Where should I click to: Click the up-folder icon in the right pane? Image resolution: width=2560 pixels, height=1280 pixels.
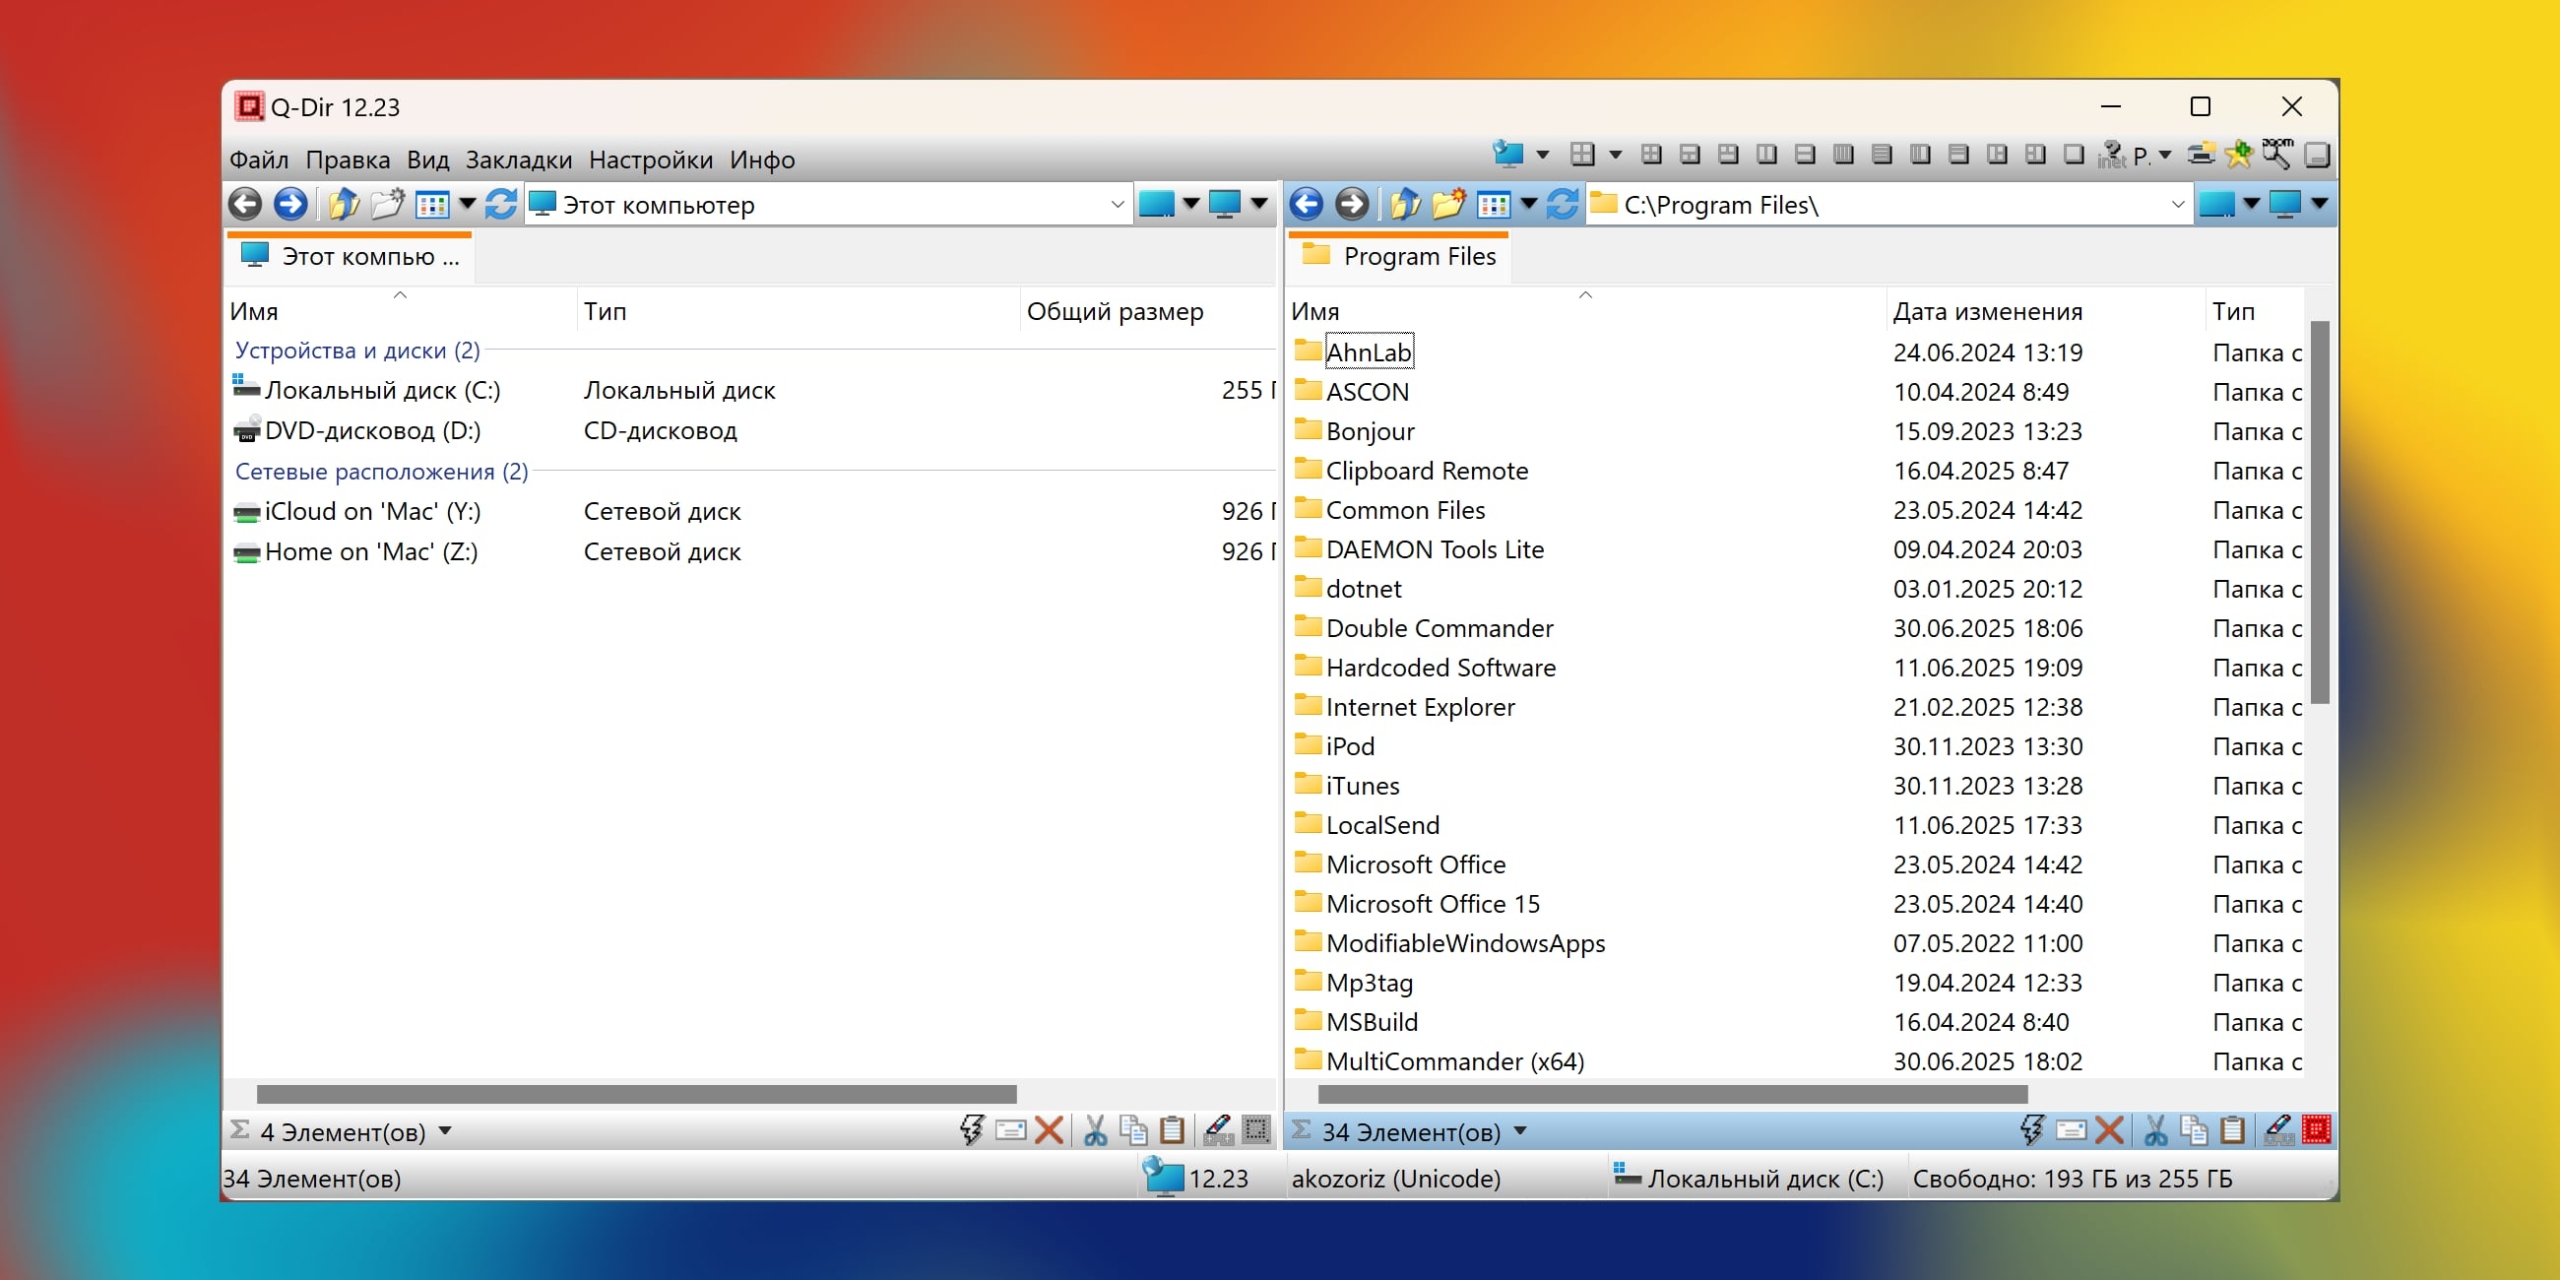point(1404,204)
